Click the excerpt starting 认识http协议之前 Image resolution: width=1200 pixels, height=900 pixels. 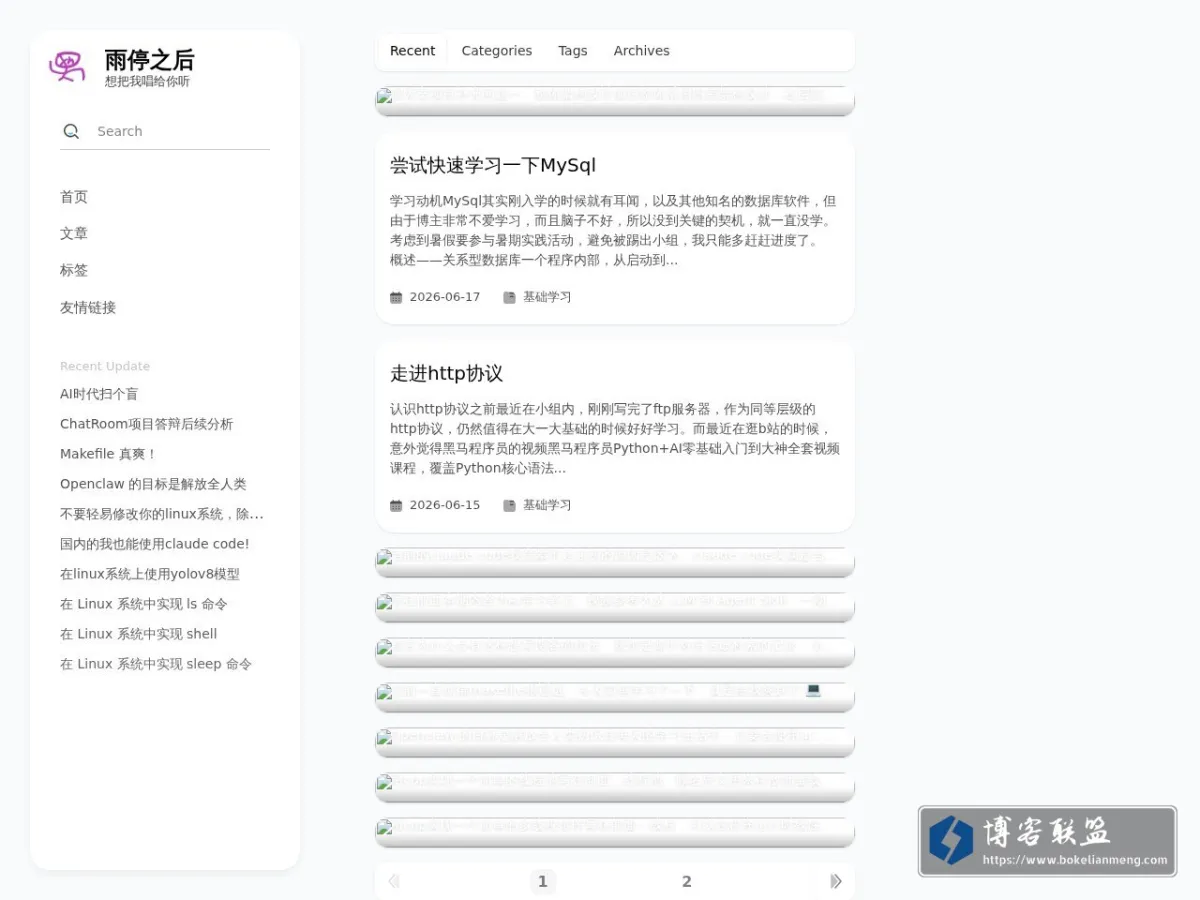614,438
